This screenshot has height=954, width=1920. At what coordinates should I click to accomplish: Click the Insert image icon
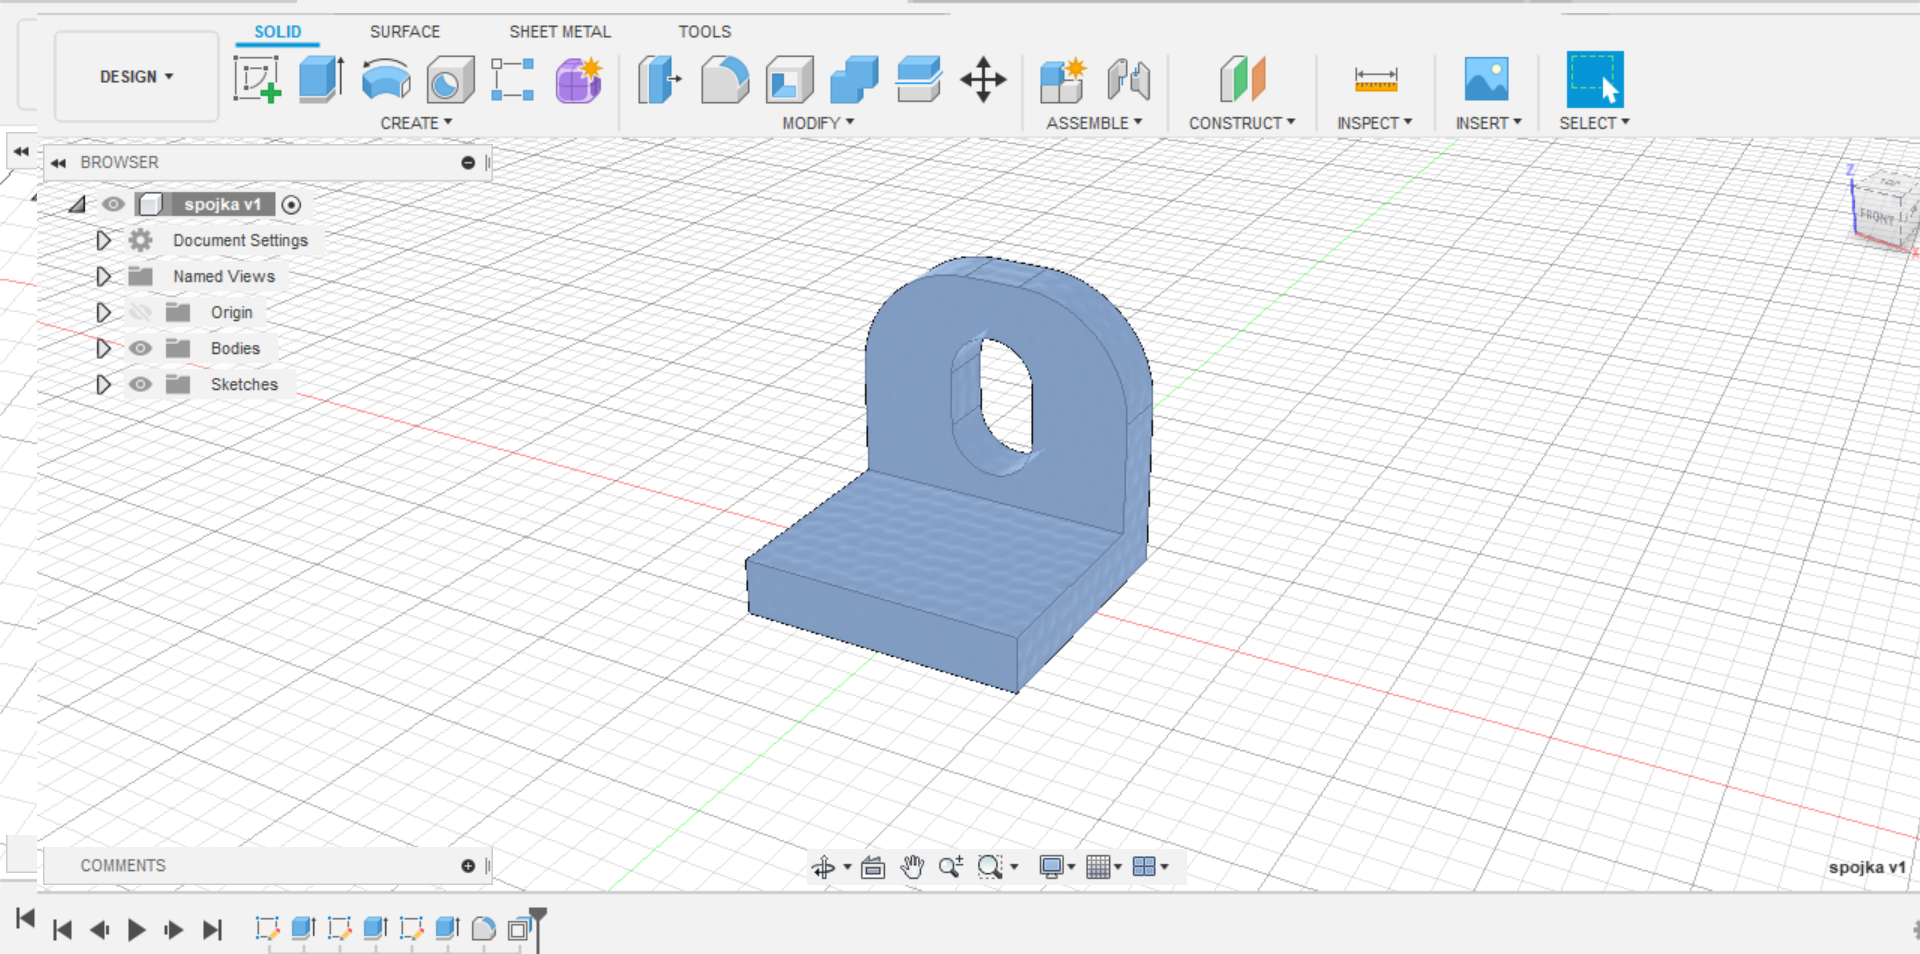(x=1487, y=79)
